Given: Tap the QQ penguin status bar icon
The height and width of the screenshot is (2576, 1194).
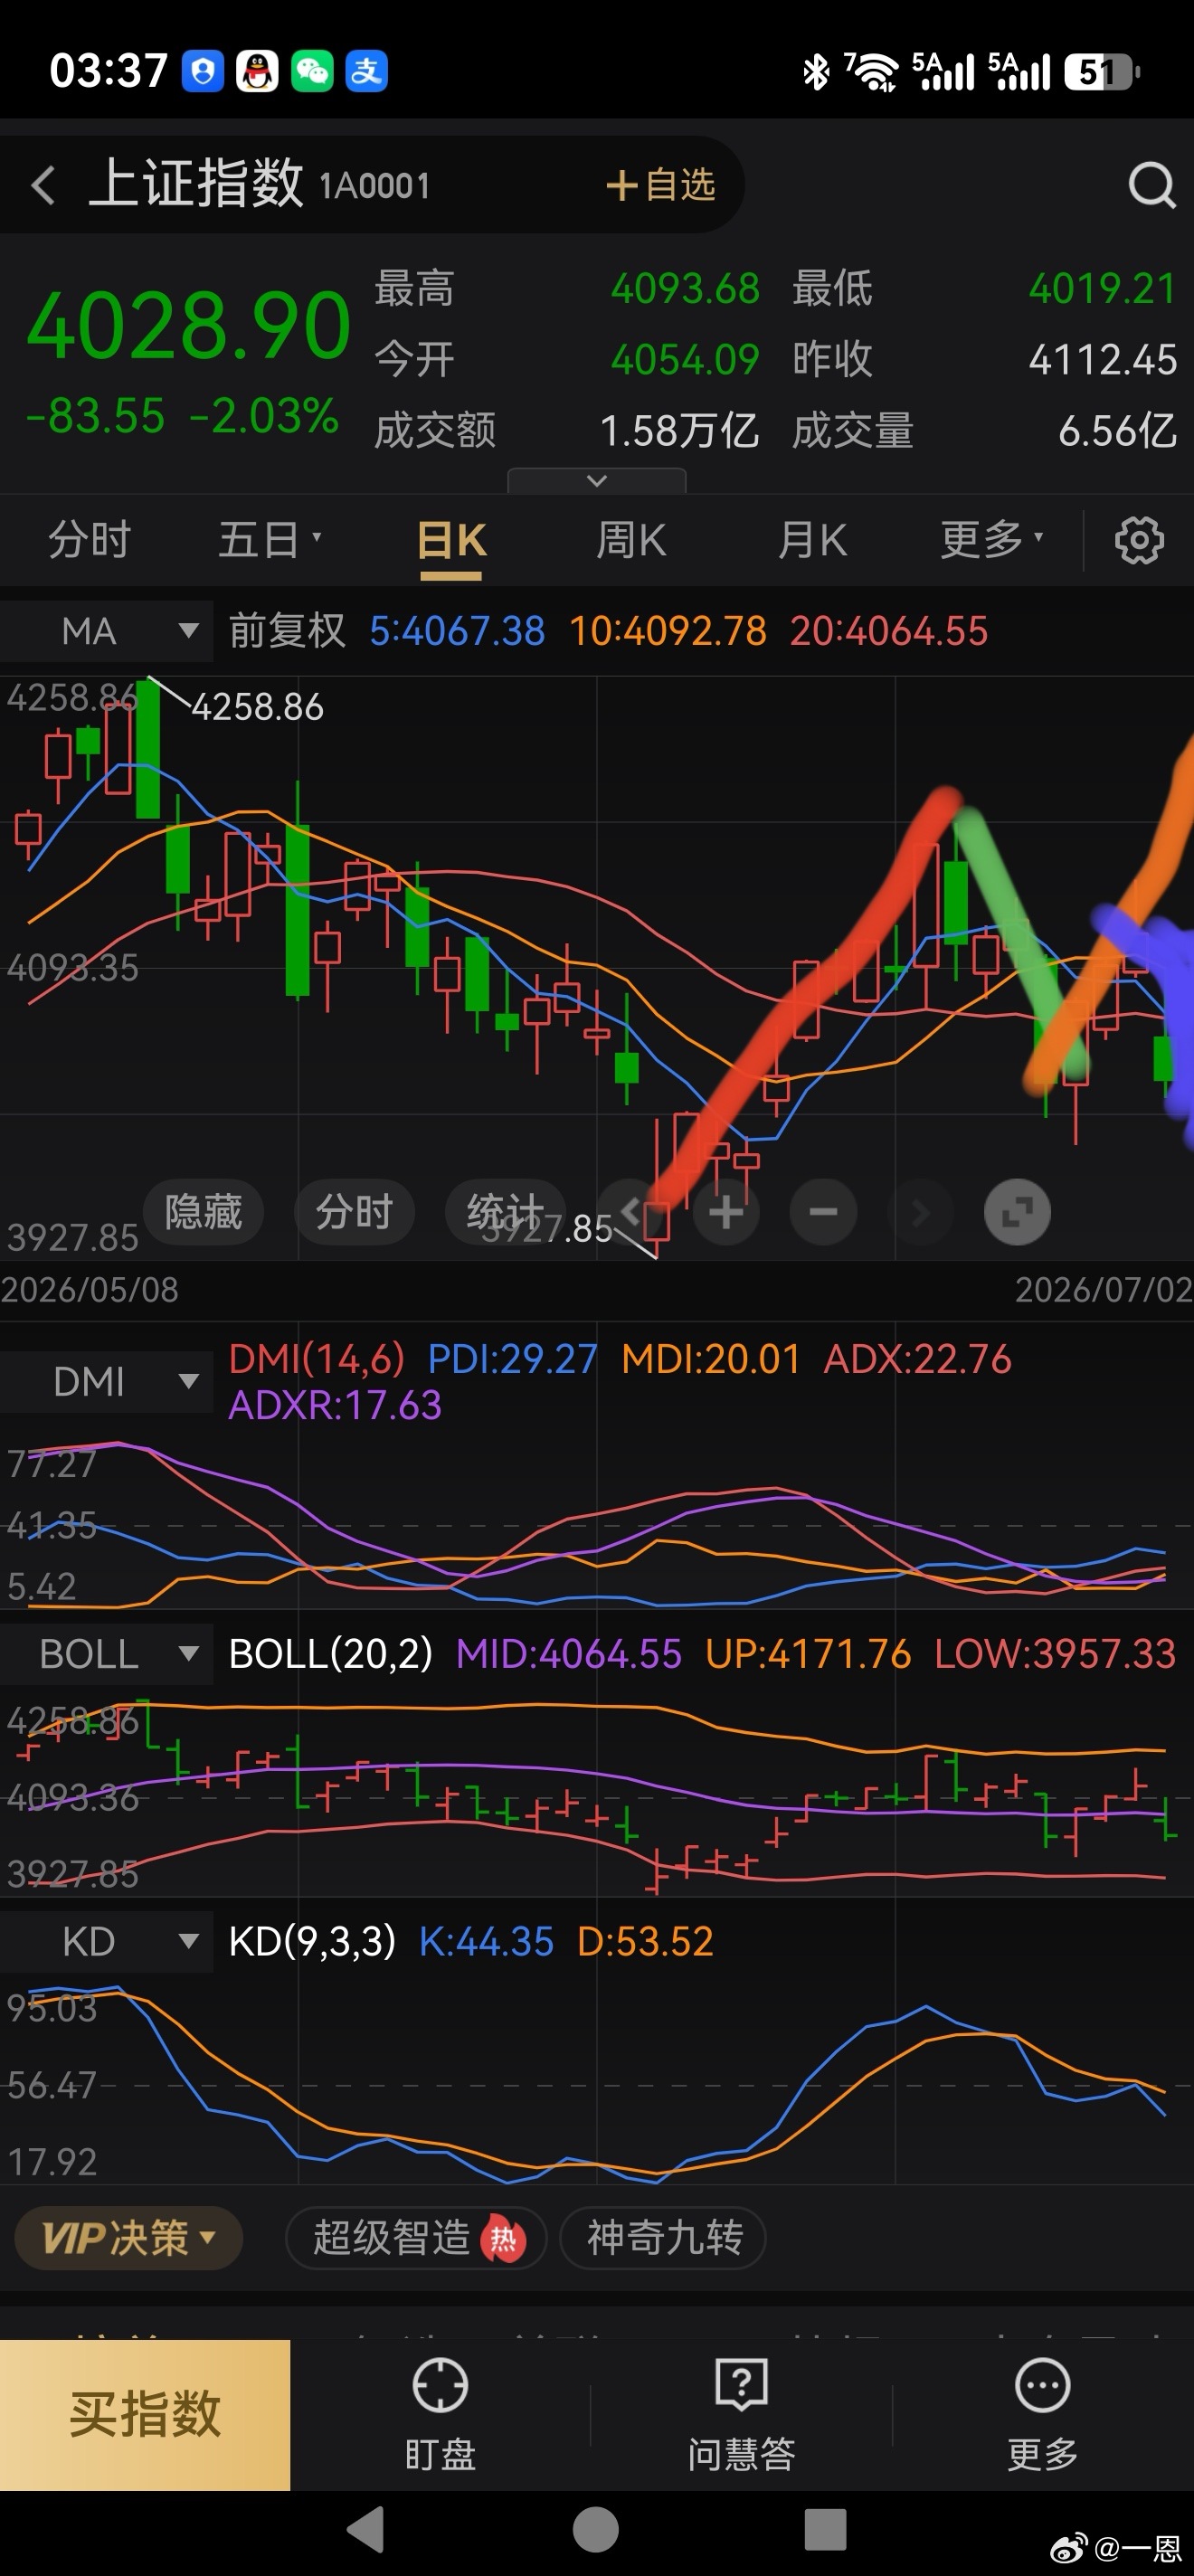Looking at the screenshot, I should tap(257, 71).
